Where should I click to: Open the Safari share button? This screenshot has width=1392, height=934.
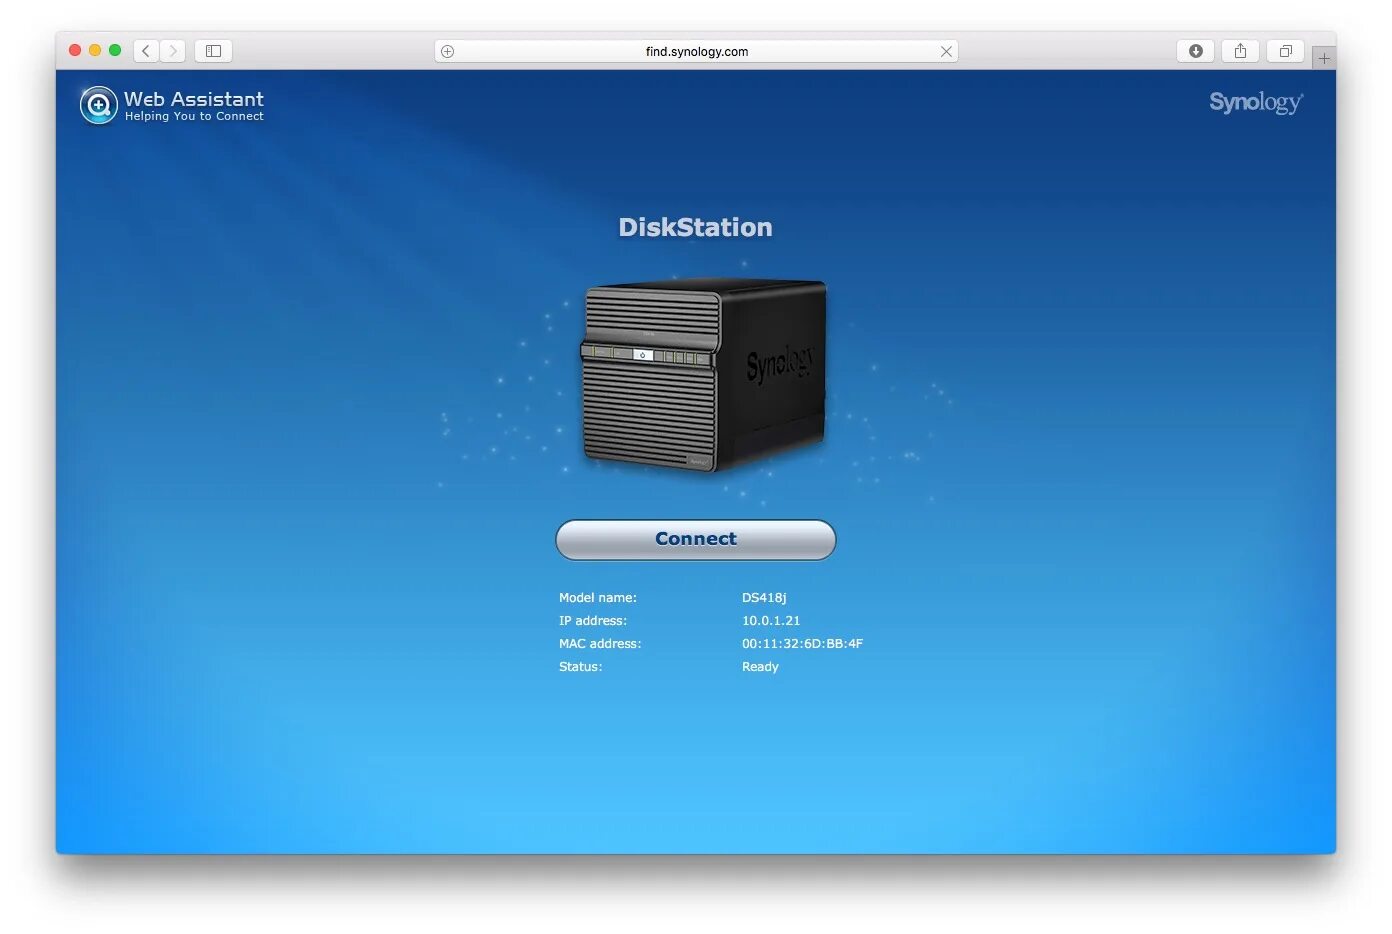[1240, 51]
